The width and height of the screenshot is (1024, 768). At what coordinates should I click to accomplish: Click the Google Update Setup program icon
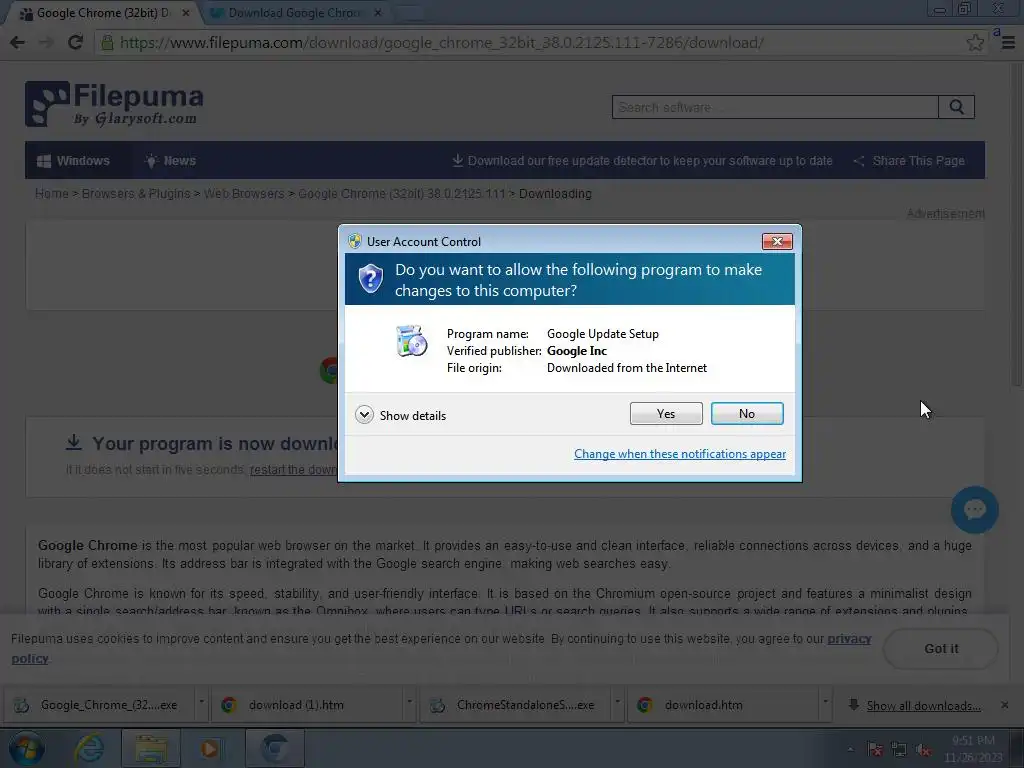pyautogui.click(x=411, y=341)
